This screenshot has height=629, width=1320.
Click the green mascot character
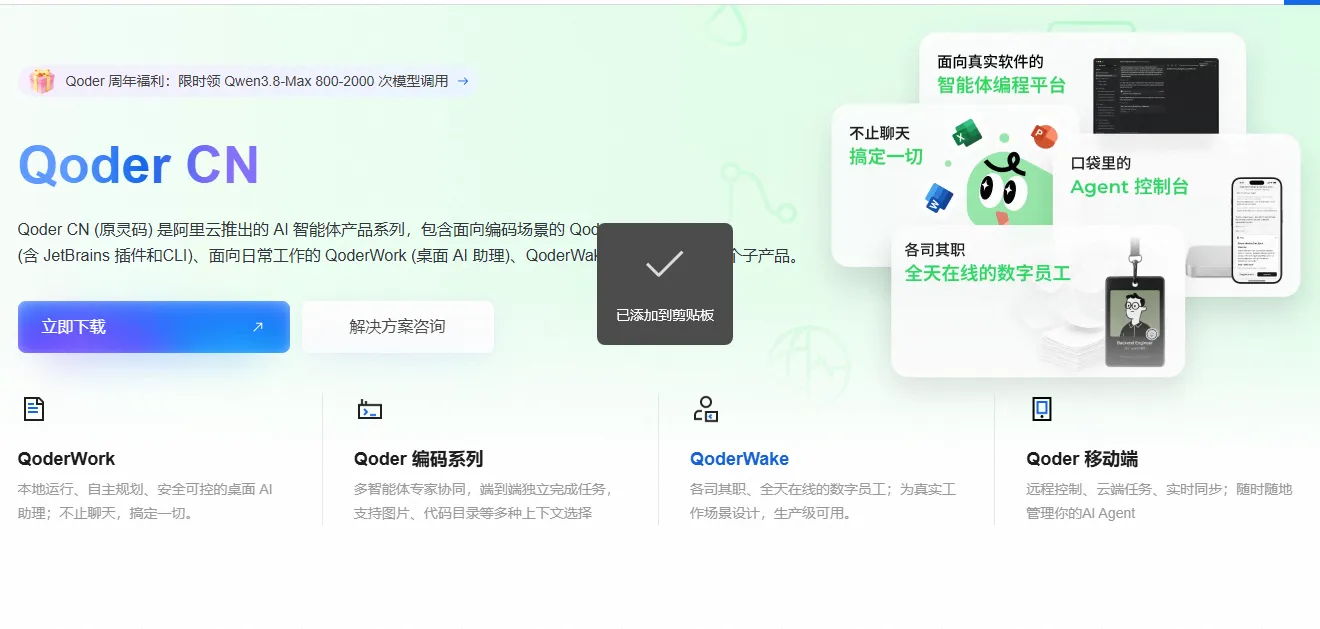click(1008, 190)
